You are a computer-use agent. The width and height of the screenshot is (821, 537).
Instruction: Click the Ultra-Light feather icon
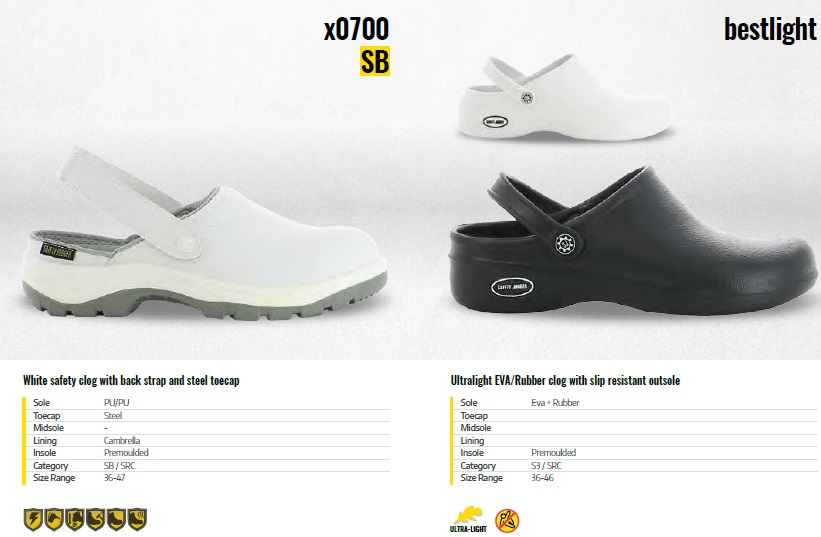(468, 520)
